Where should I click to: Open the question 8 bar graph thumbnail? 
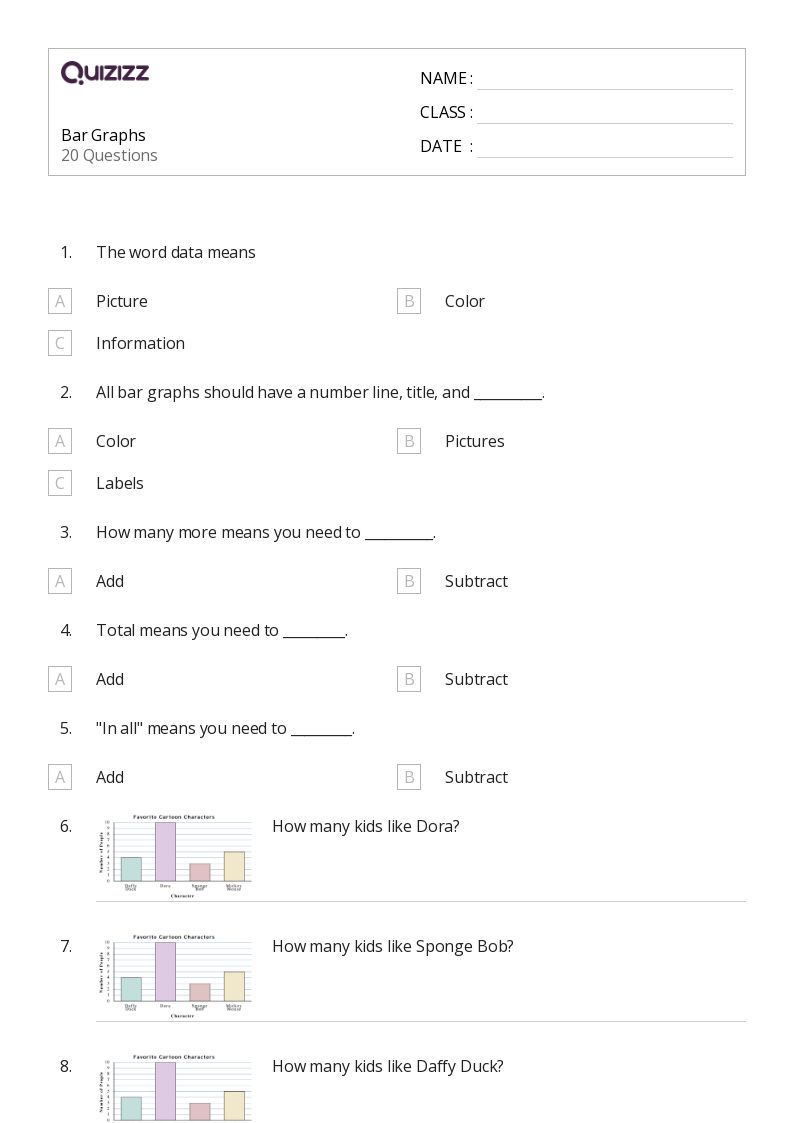[x=176, y=1090]
